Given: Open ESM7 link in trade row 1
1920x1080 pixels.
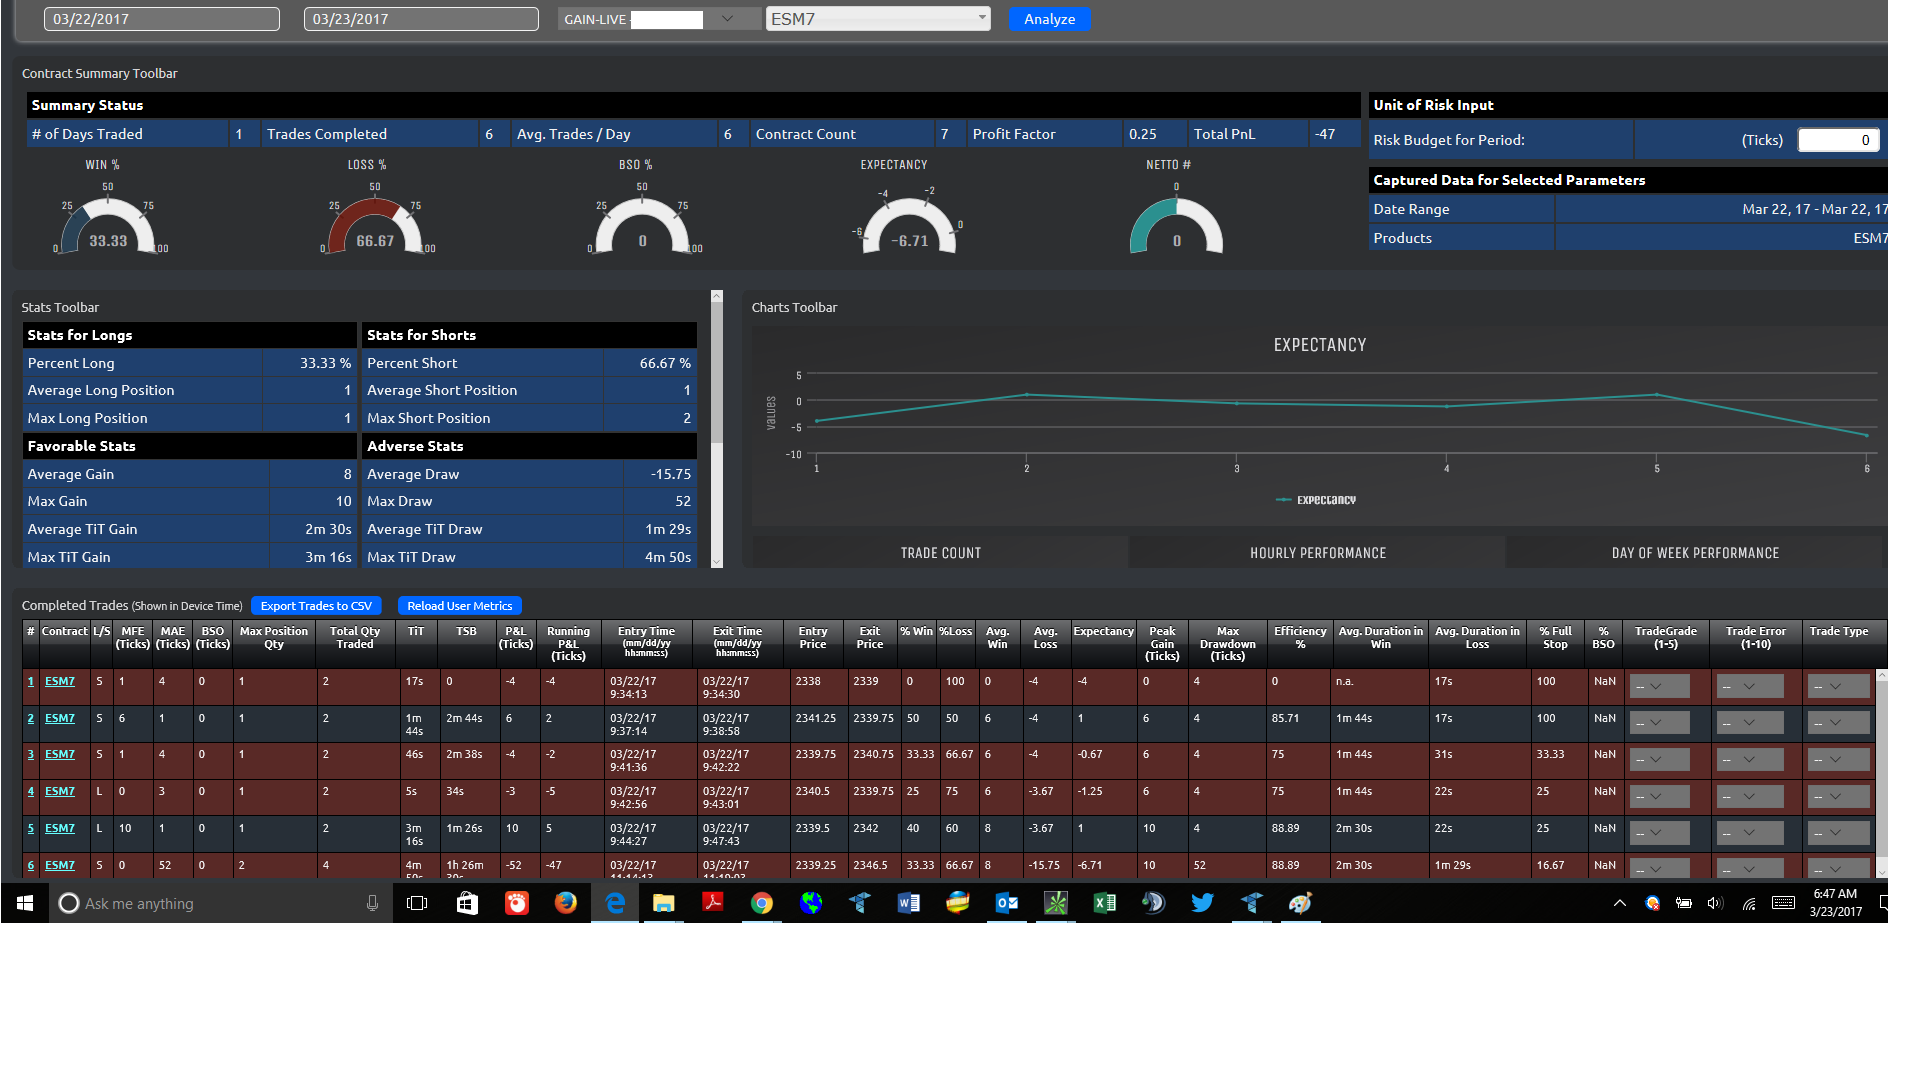Looking at the screenshot, I should coord(60,681).
